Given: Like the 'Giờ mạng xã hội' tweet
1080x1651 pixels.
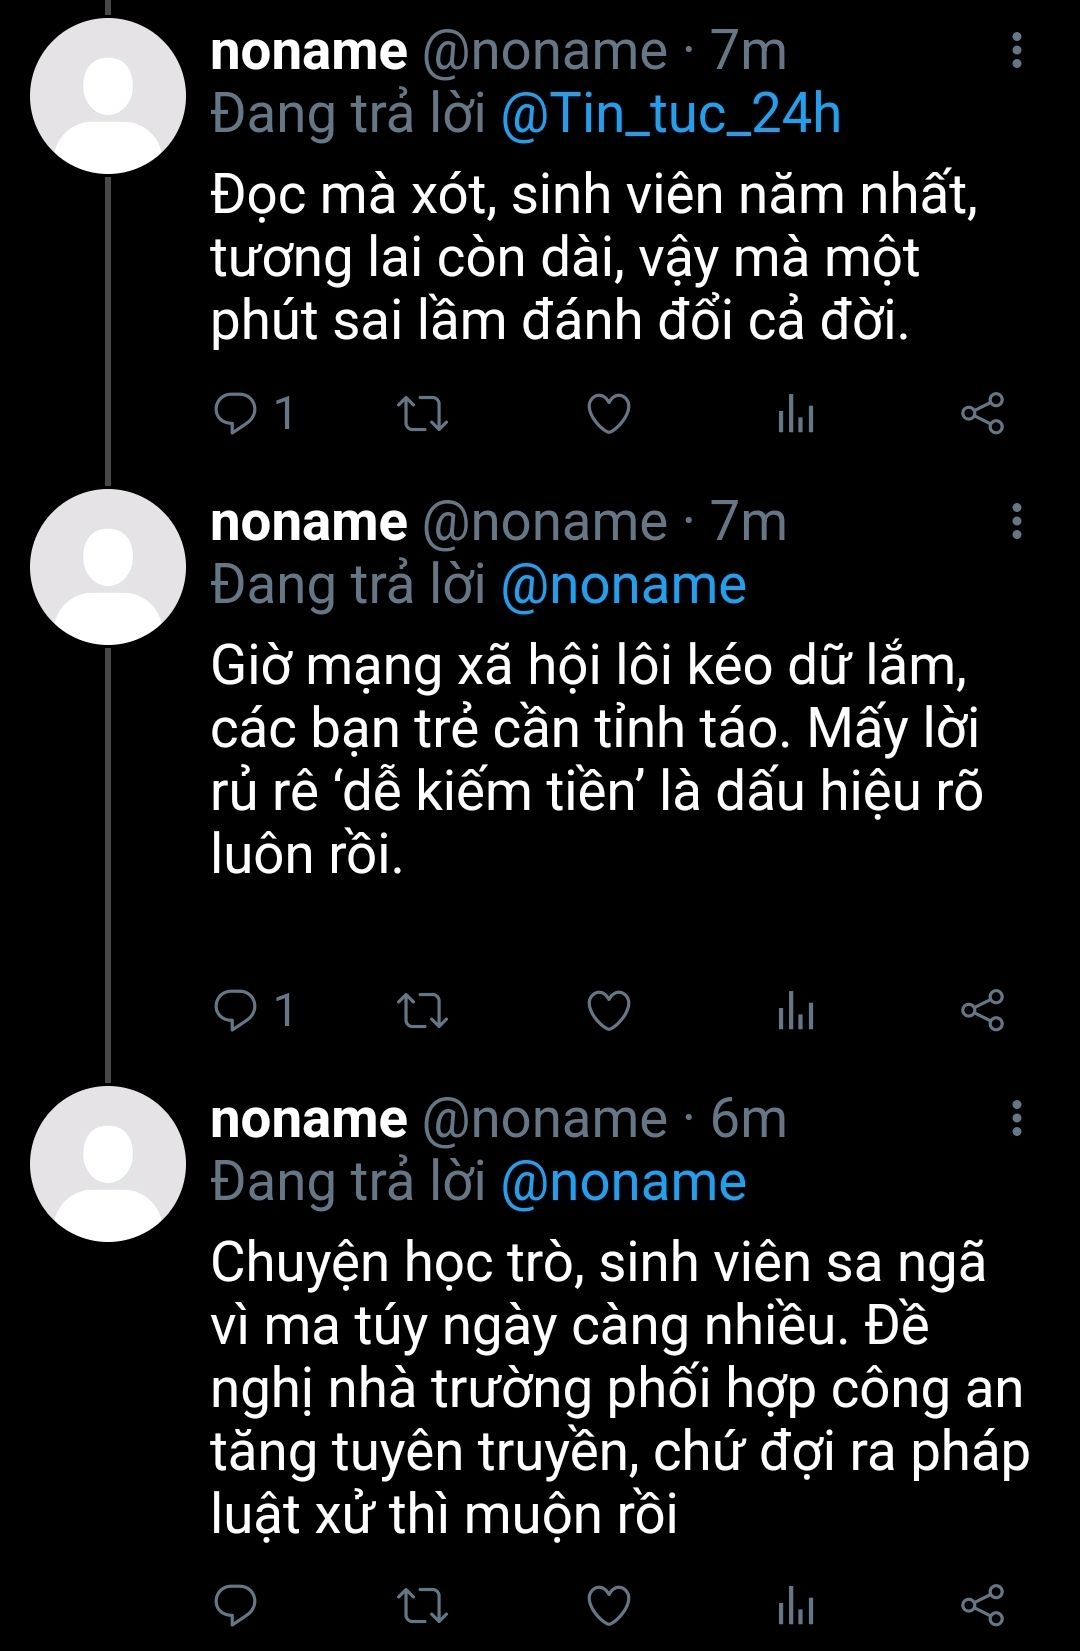Looking at the screenshot, I should coord(608,1010).
